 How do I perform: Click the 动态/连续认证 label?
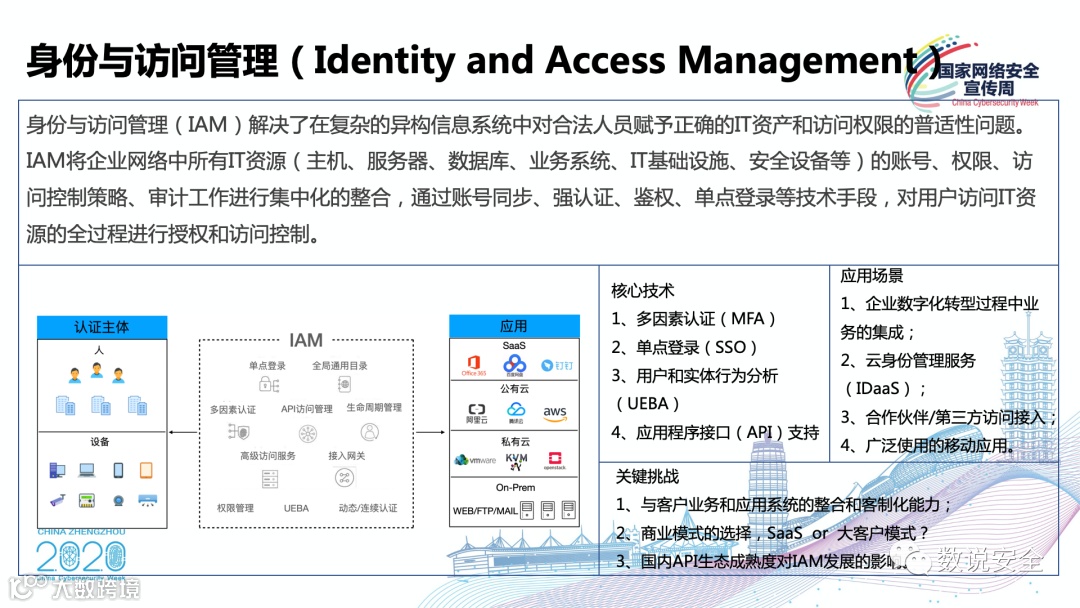(x=368, y=507)
